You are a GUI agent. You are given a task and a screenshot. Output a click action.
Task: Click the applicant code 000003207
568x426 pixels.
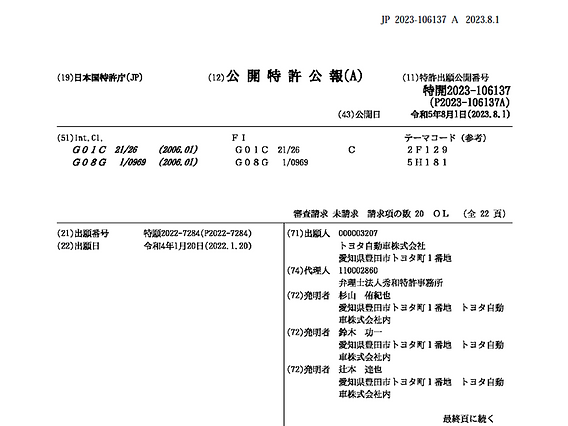[x=358, y=234]
